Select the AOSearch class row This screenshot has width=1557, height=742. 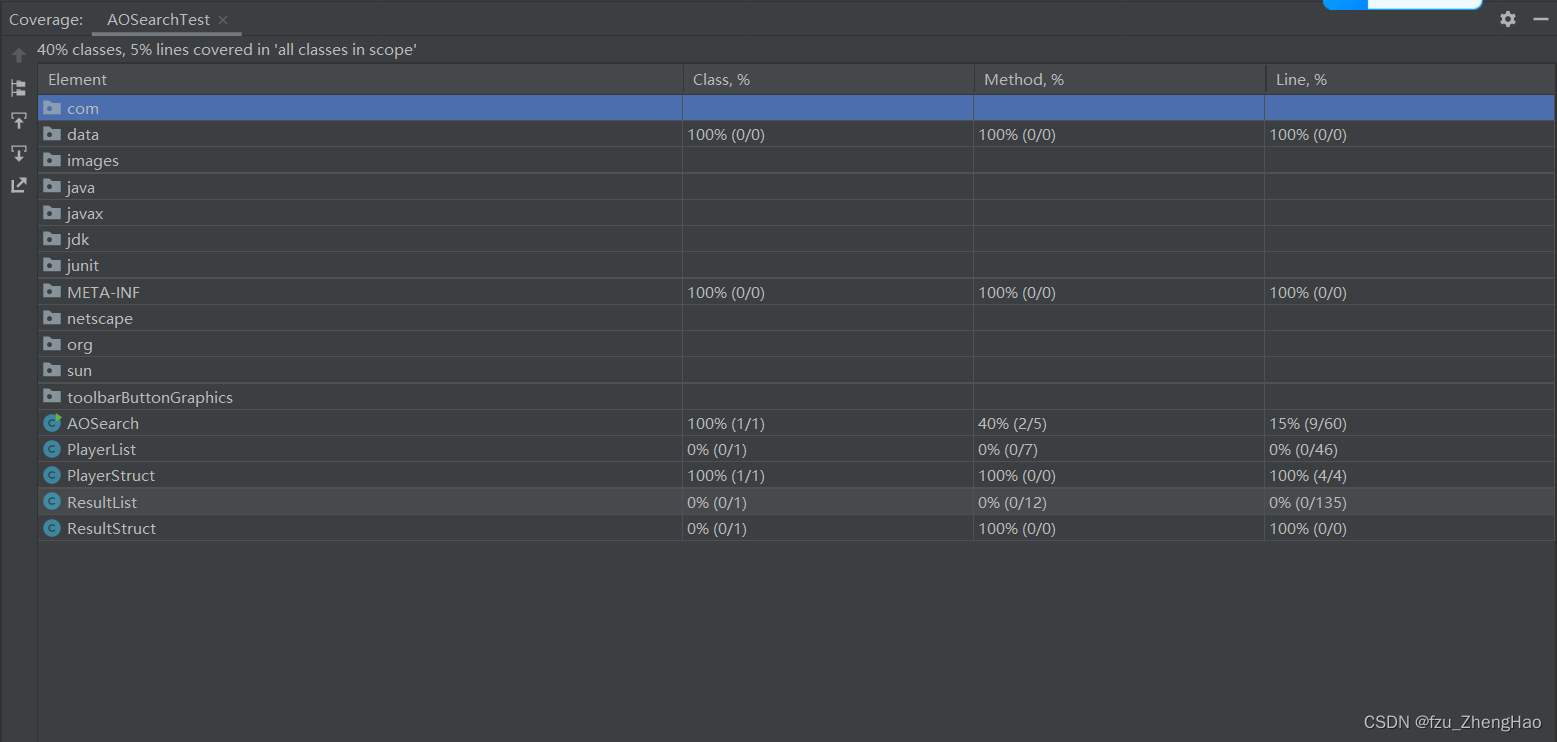[x=796, y=423]
